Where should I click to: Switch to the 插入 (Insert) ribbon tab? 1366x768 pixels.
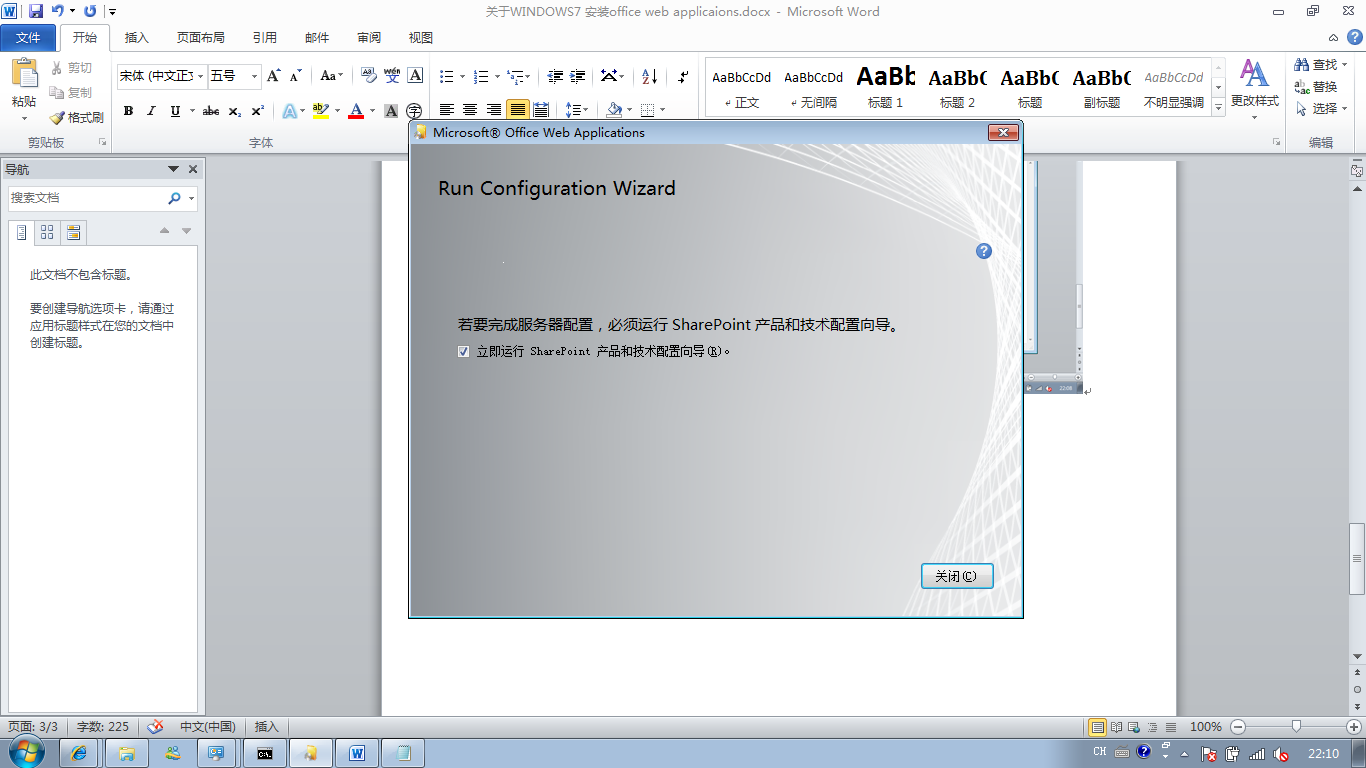[x=136, y=38]
